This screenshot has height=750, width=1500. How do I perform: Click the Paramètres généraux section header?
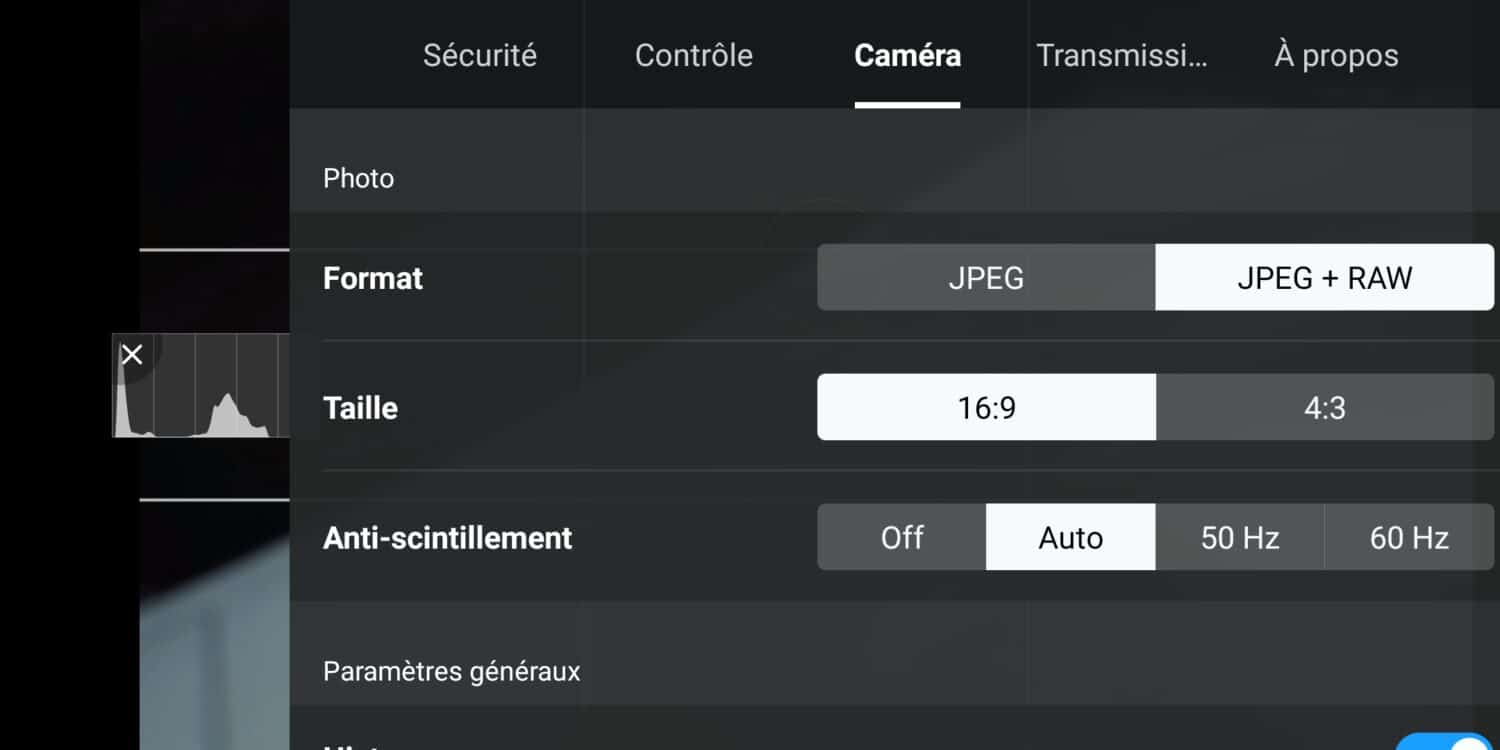pos(451,671)
